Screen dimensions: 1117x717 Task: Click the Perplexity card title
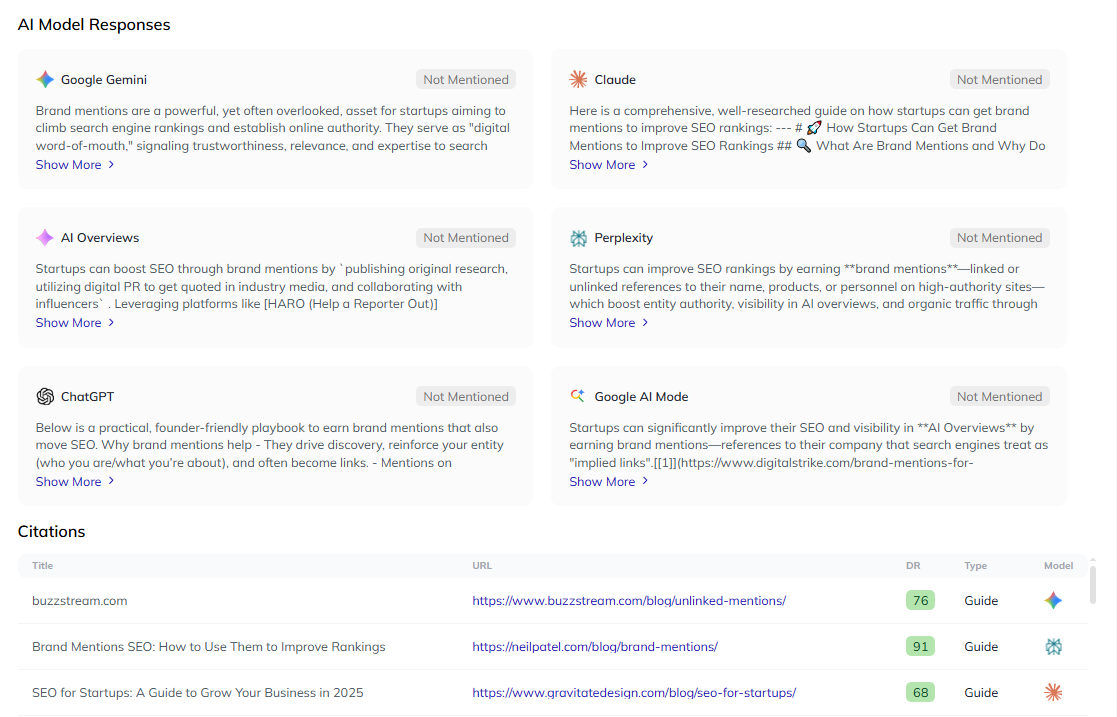(x=623, y=238)
